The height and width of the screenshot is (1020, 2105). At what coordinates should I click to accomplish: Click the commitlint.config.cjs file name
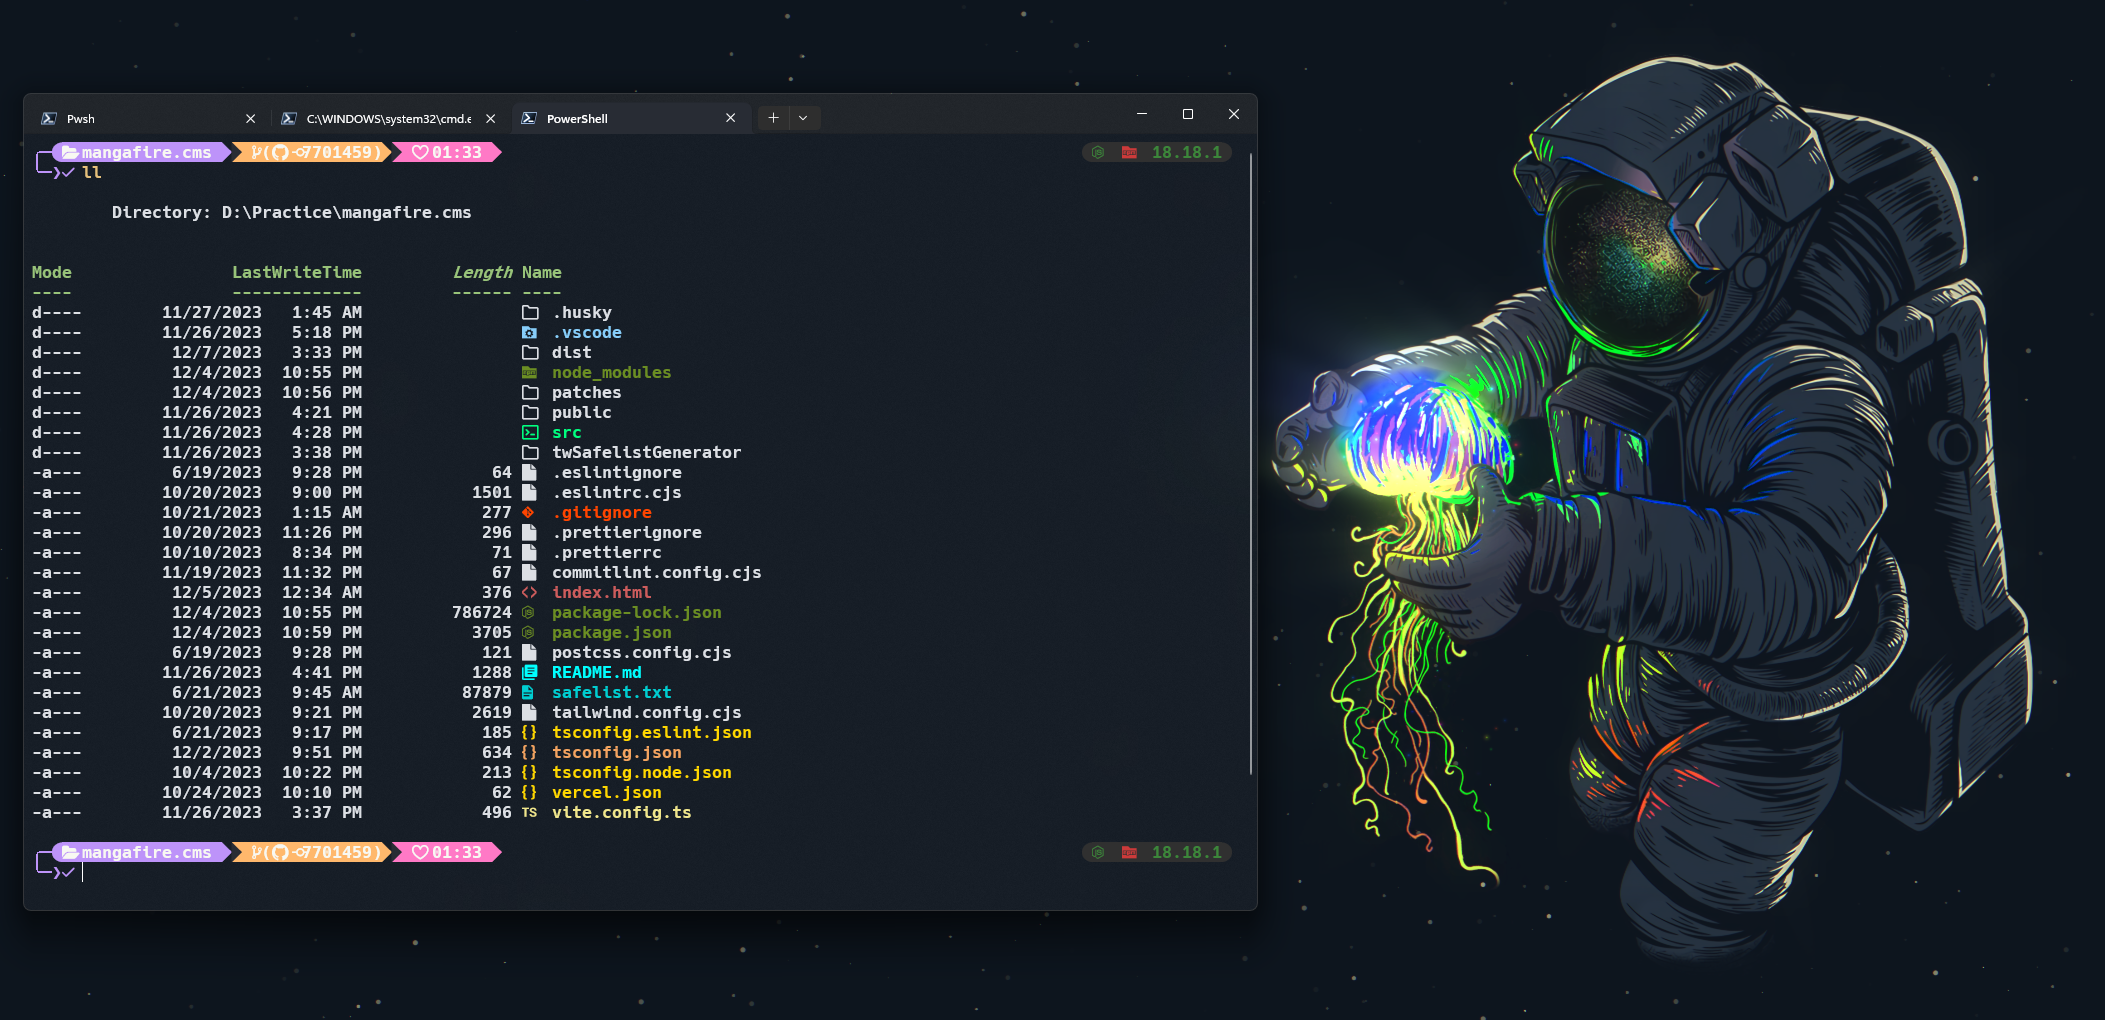click(x=656, y=573)
